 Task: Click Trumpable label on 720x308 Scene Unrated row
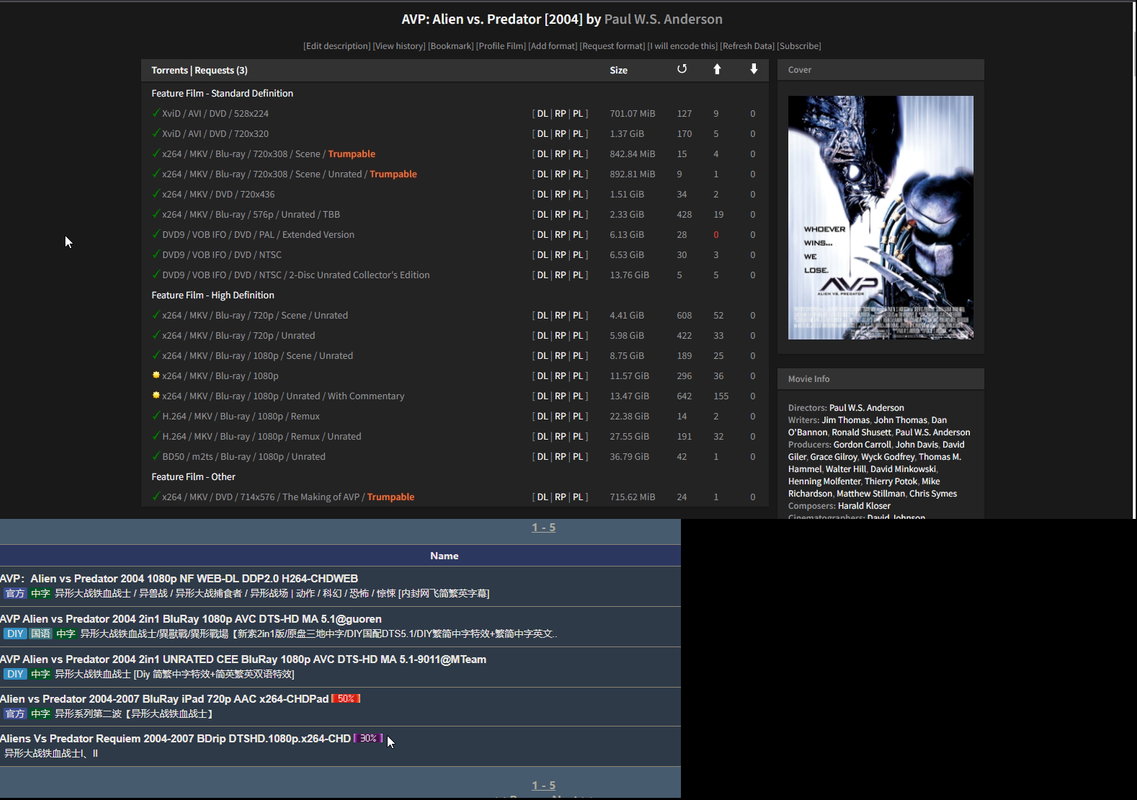[393, 174]
